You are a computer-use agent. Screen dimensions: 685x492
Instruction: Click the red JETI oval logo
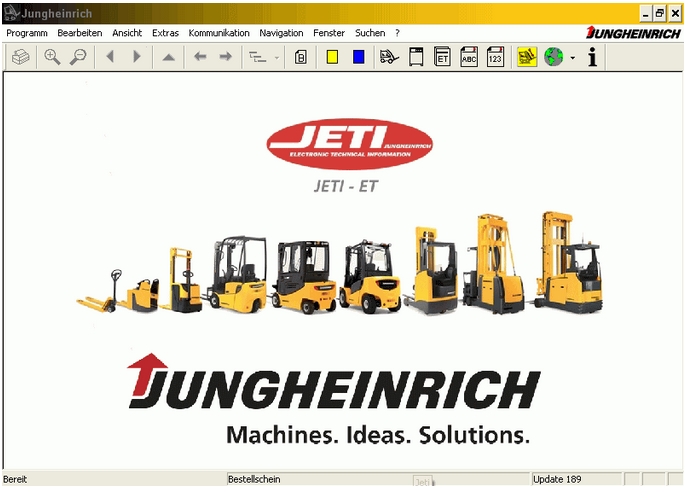pos(349,144)
